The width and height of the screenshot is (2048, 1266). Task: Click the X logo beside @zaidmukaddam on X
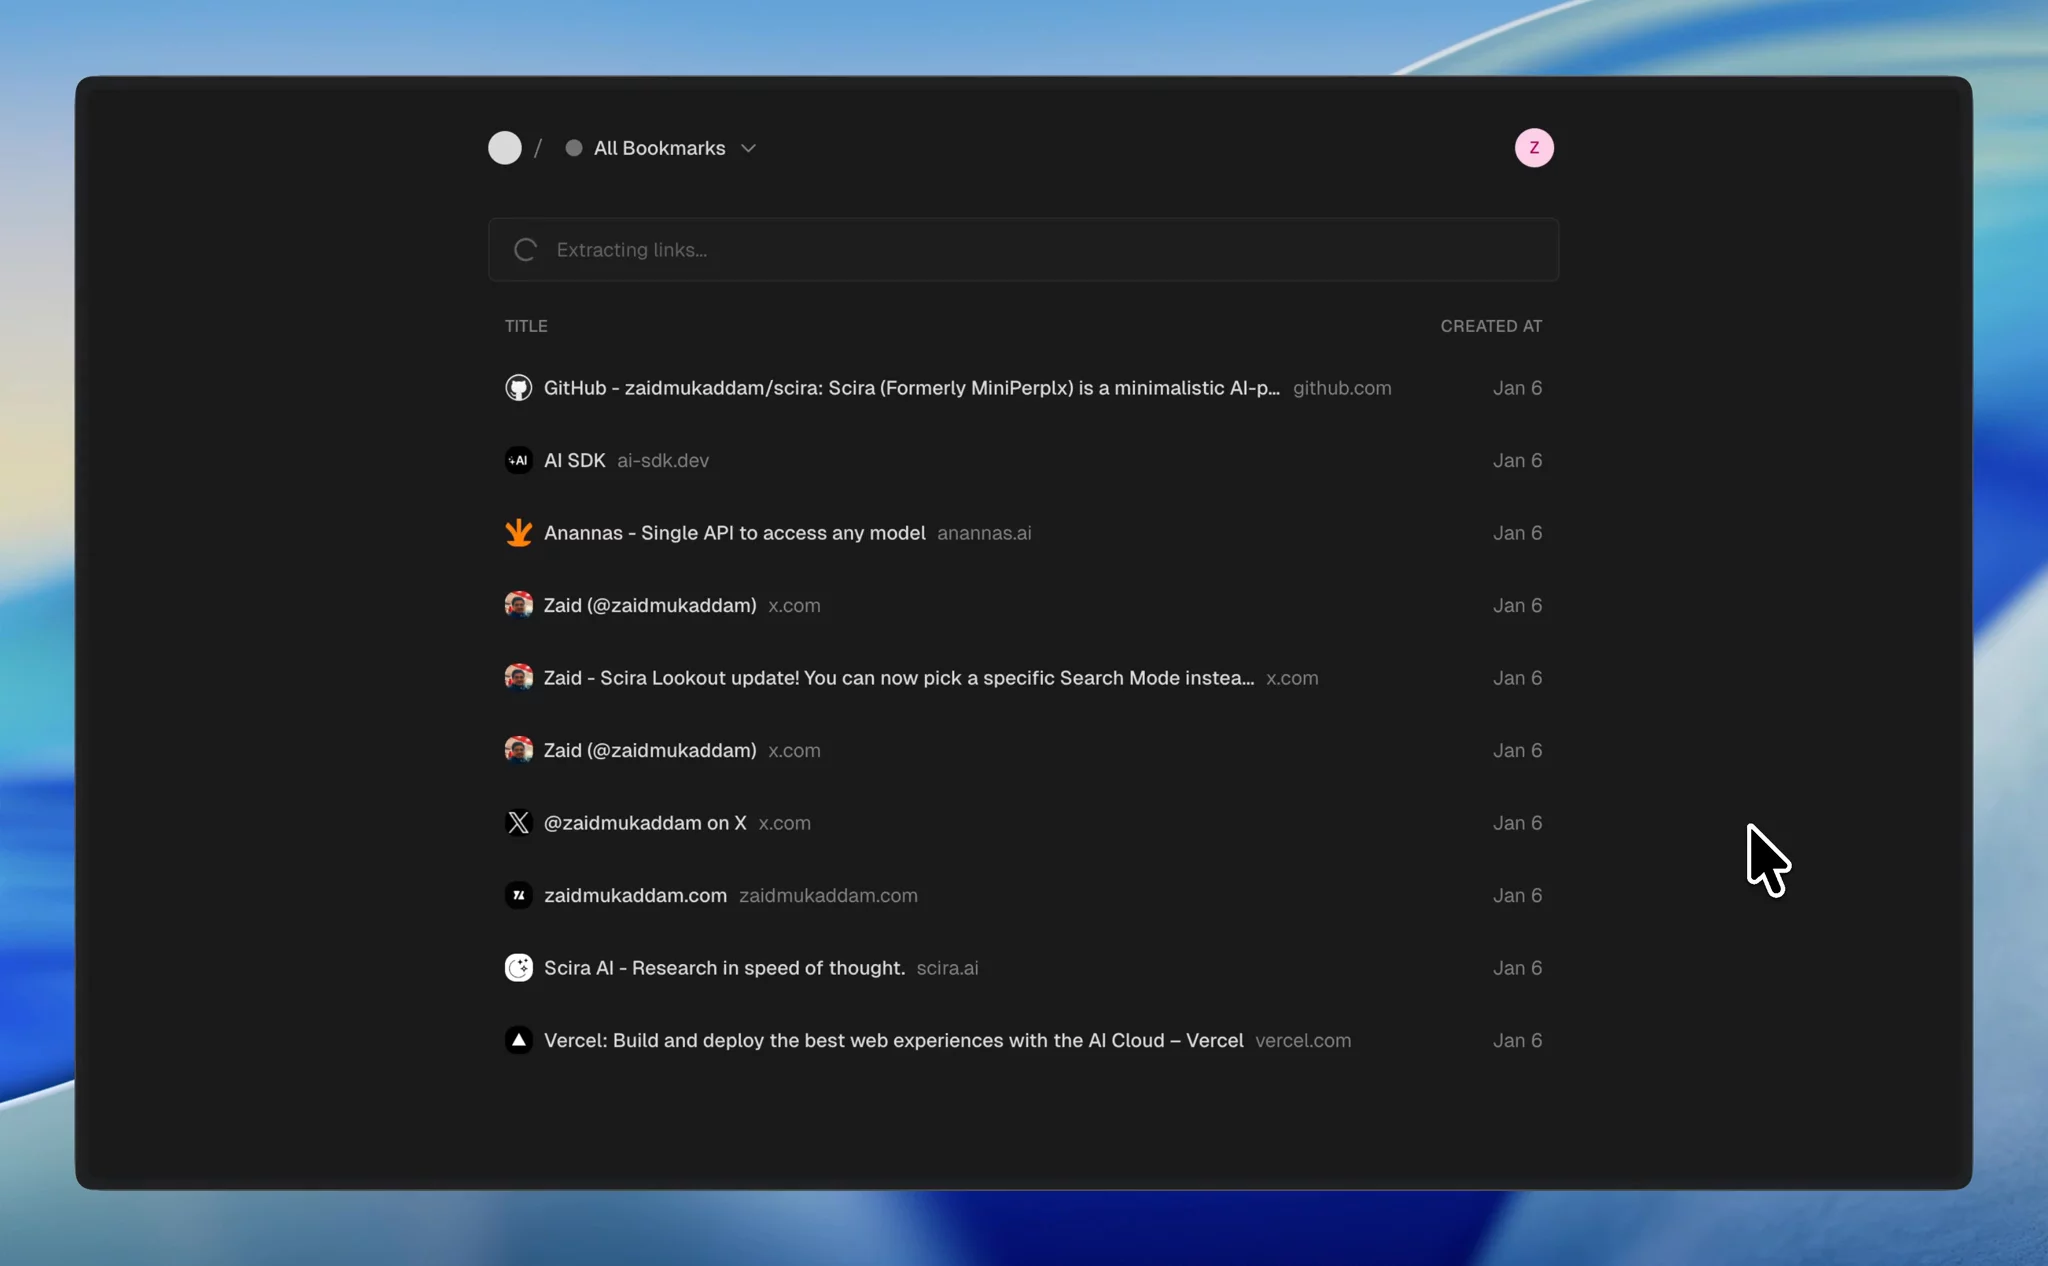(518, 823)
